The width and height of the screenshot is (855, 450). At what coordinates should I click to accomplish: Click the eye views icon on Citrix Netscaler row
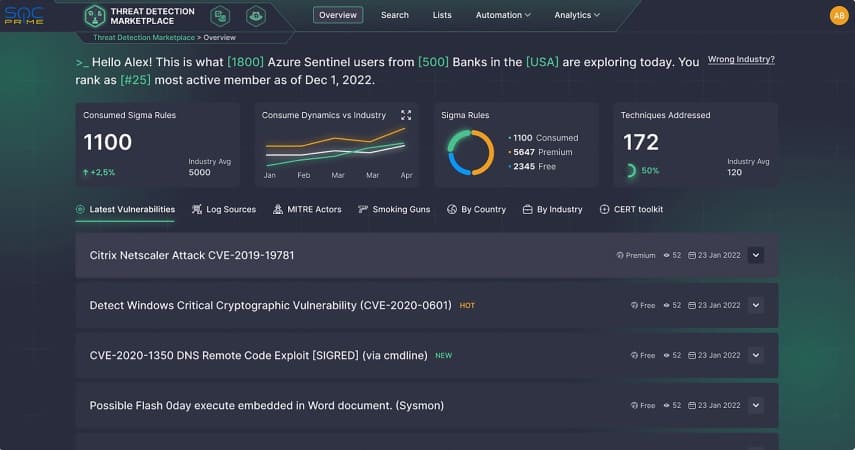(667, 255)
